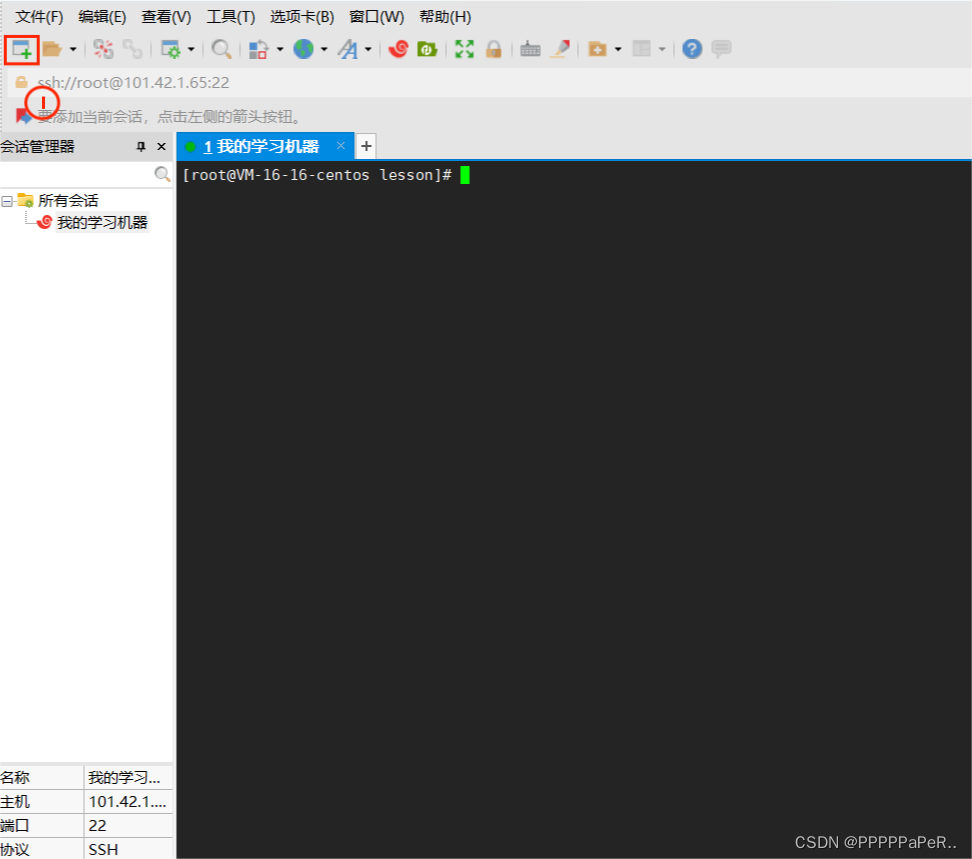
Task: Click the globe Encoding icon
Action: click(303, 49)
